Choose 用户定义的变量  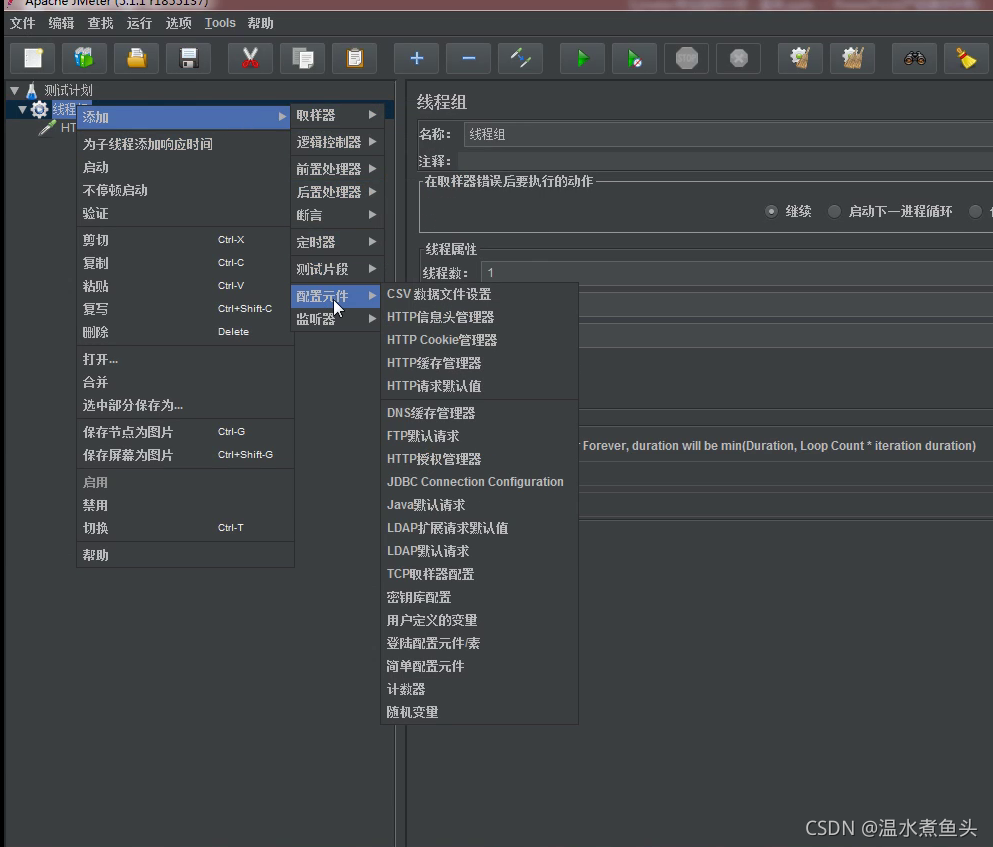pos(479,620)
